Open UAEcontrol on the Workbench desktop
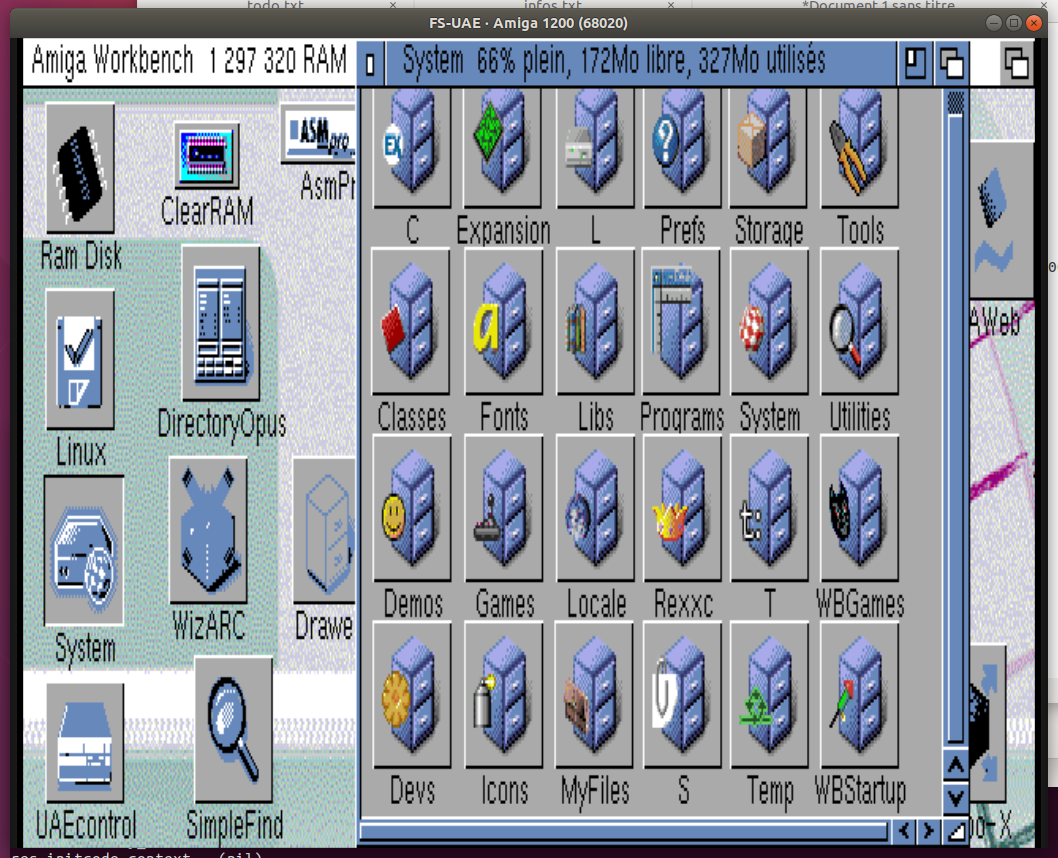The image size is (1058, 858). coord(85,742)
